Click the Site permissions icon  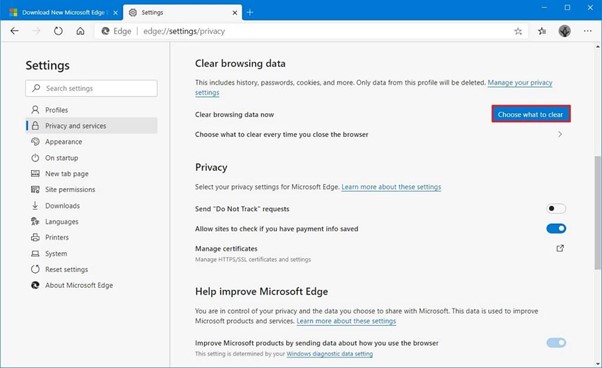35,190
